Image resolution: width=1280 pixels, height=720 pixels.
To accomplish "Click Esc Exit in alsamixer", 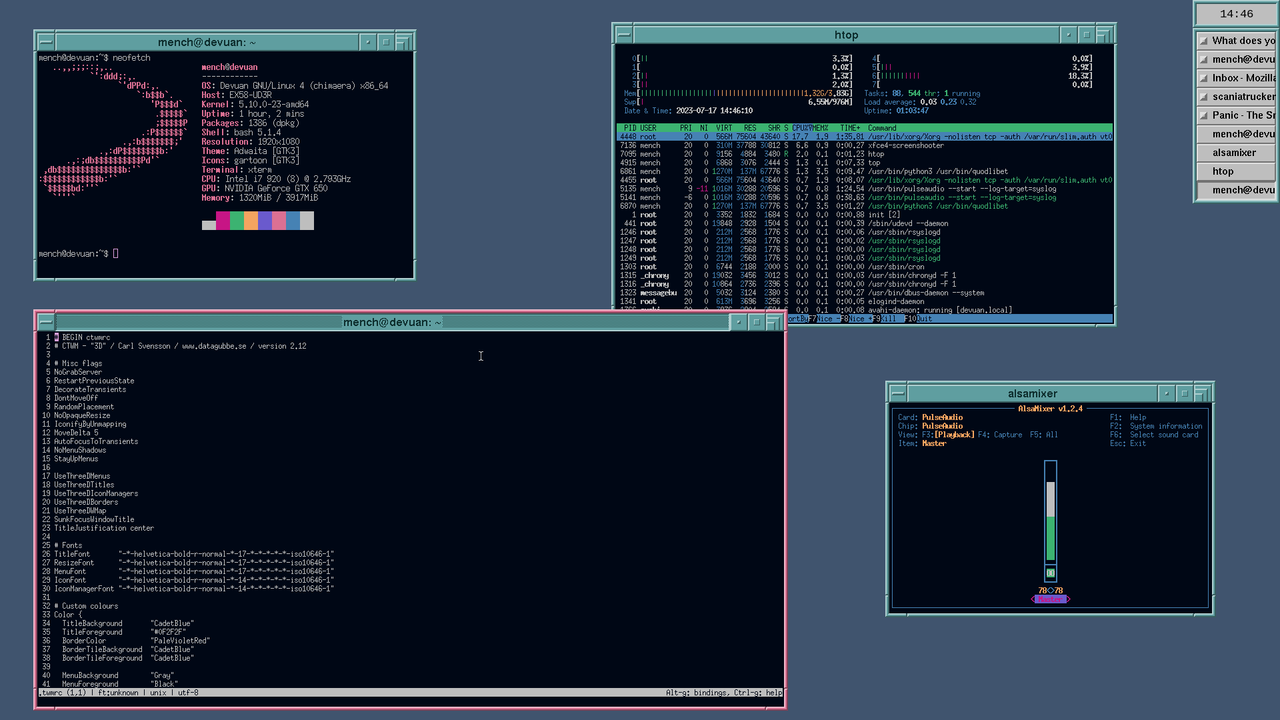I will (x=1128, y=443).
